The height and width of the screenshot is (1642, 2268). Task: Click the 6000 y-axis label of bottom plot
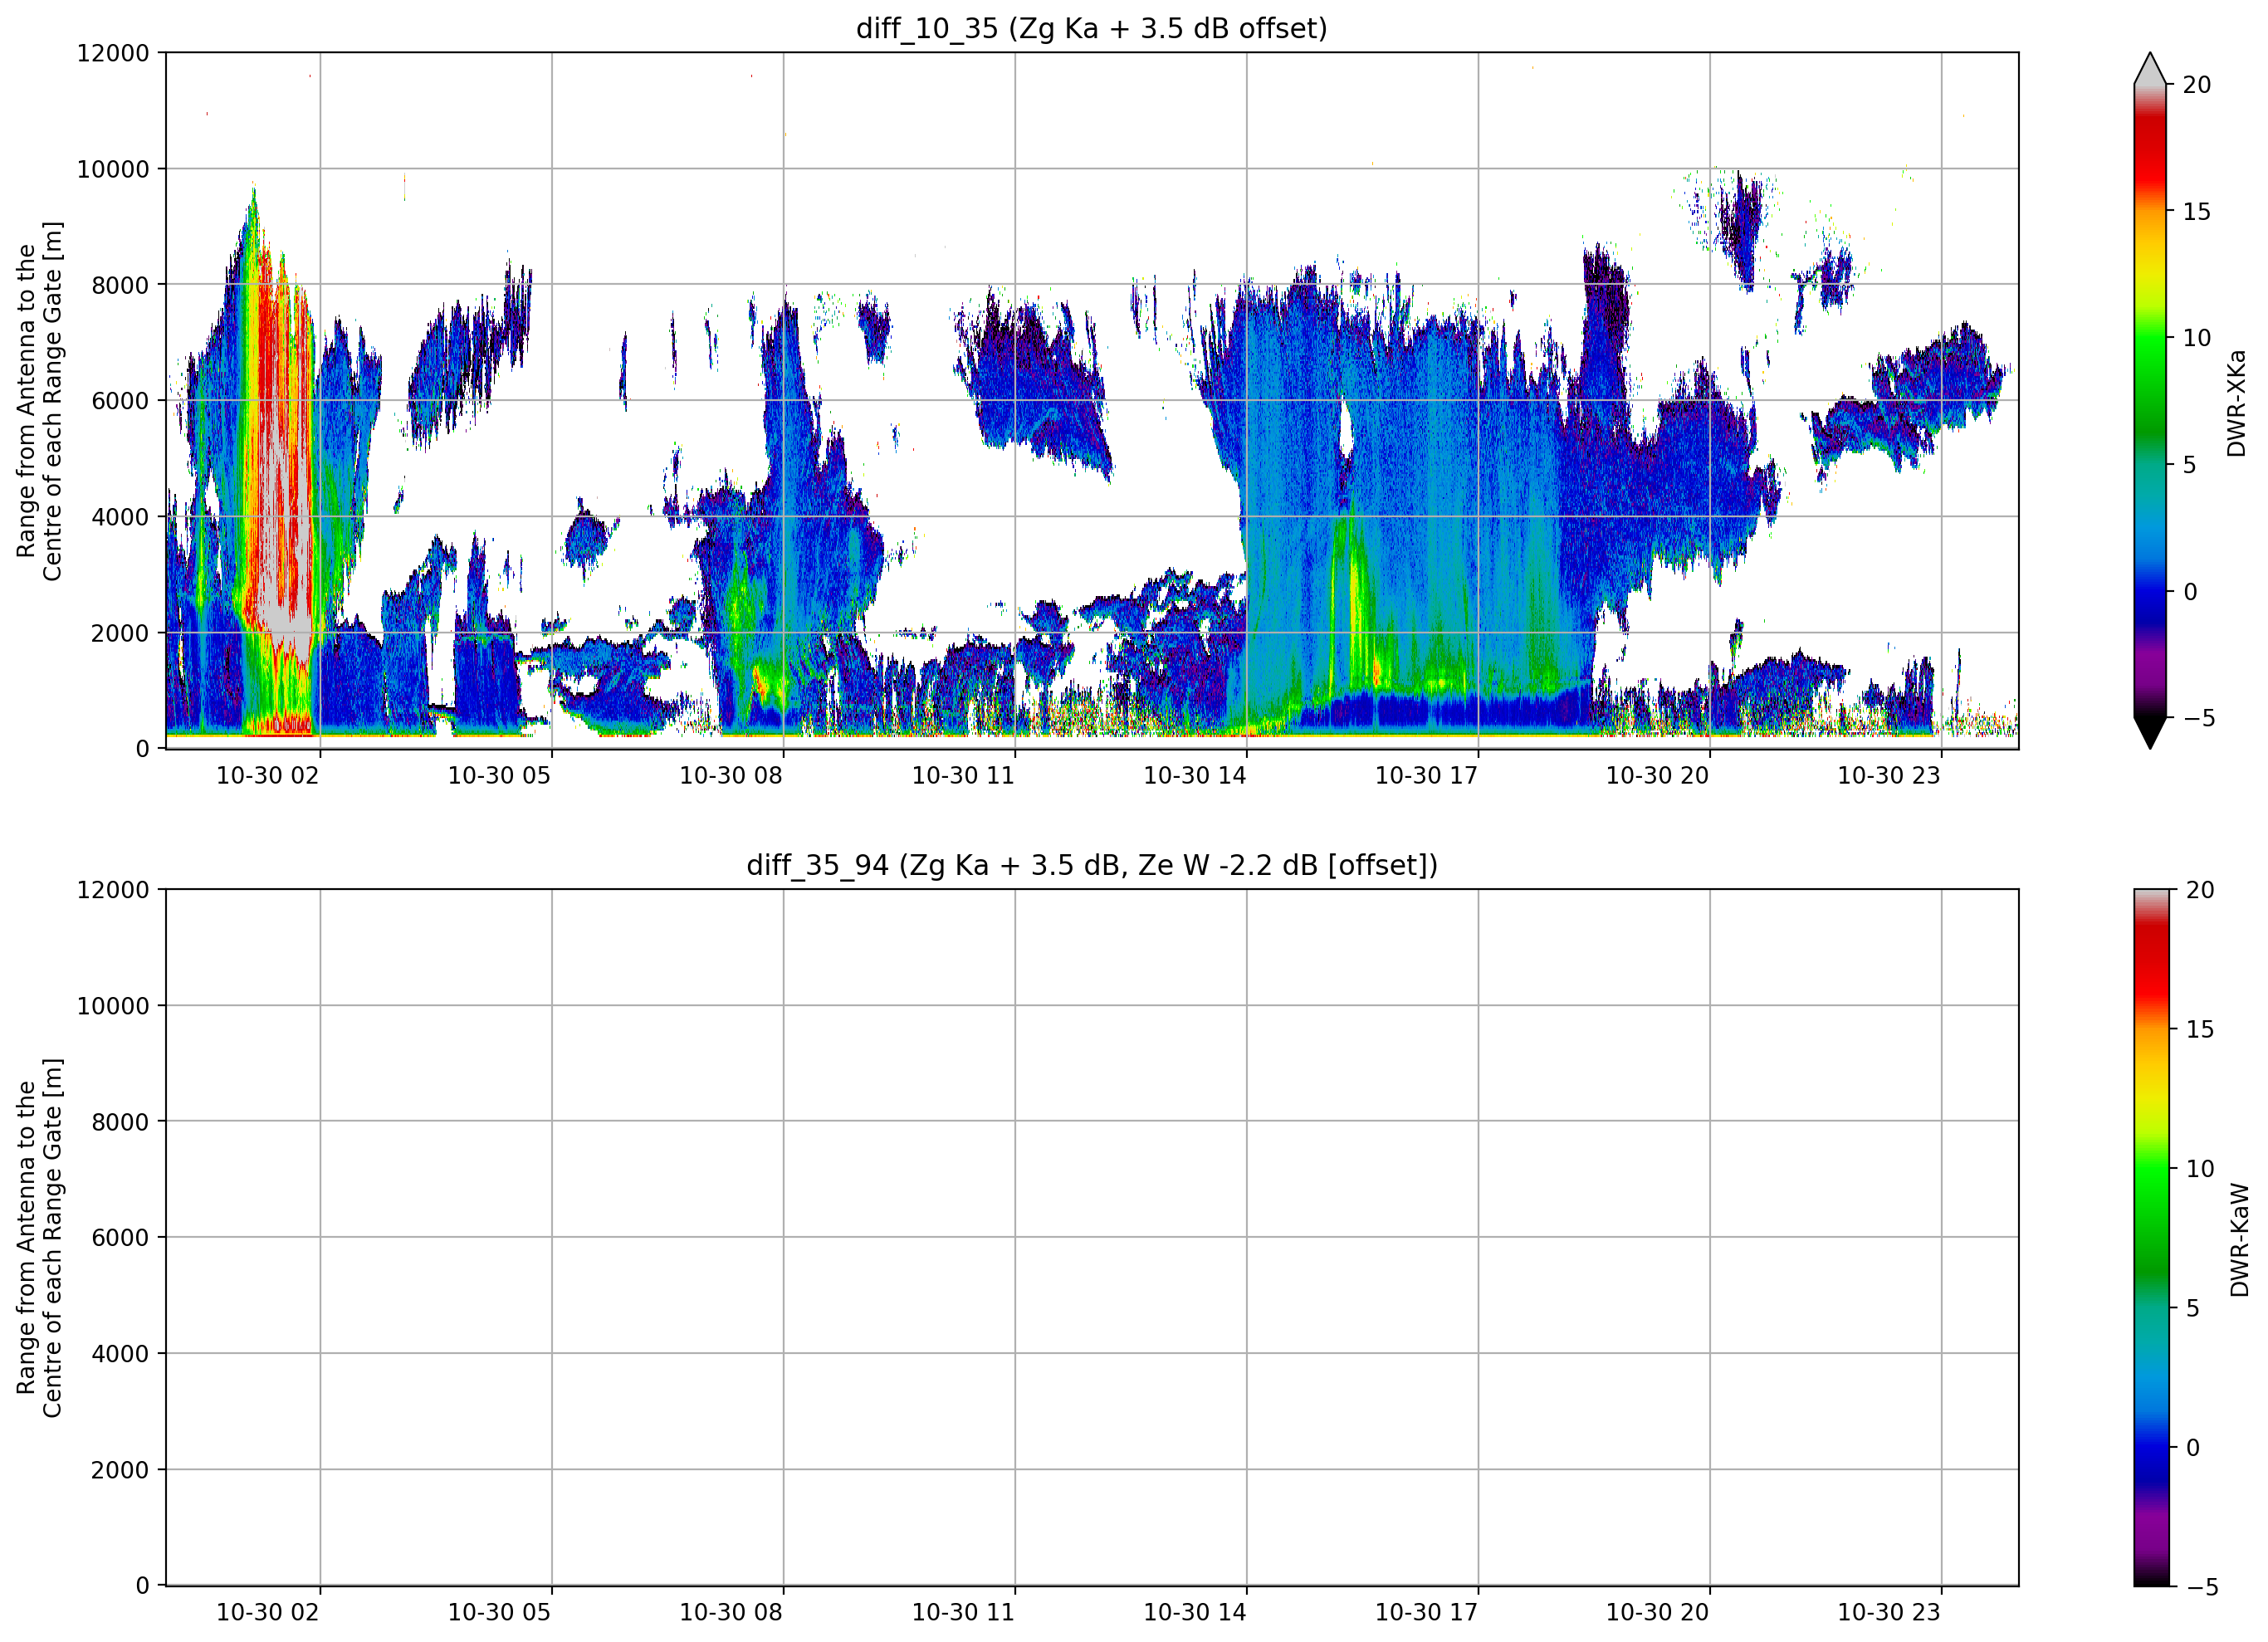click(120, 1238)
